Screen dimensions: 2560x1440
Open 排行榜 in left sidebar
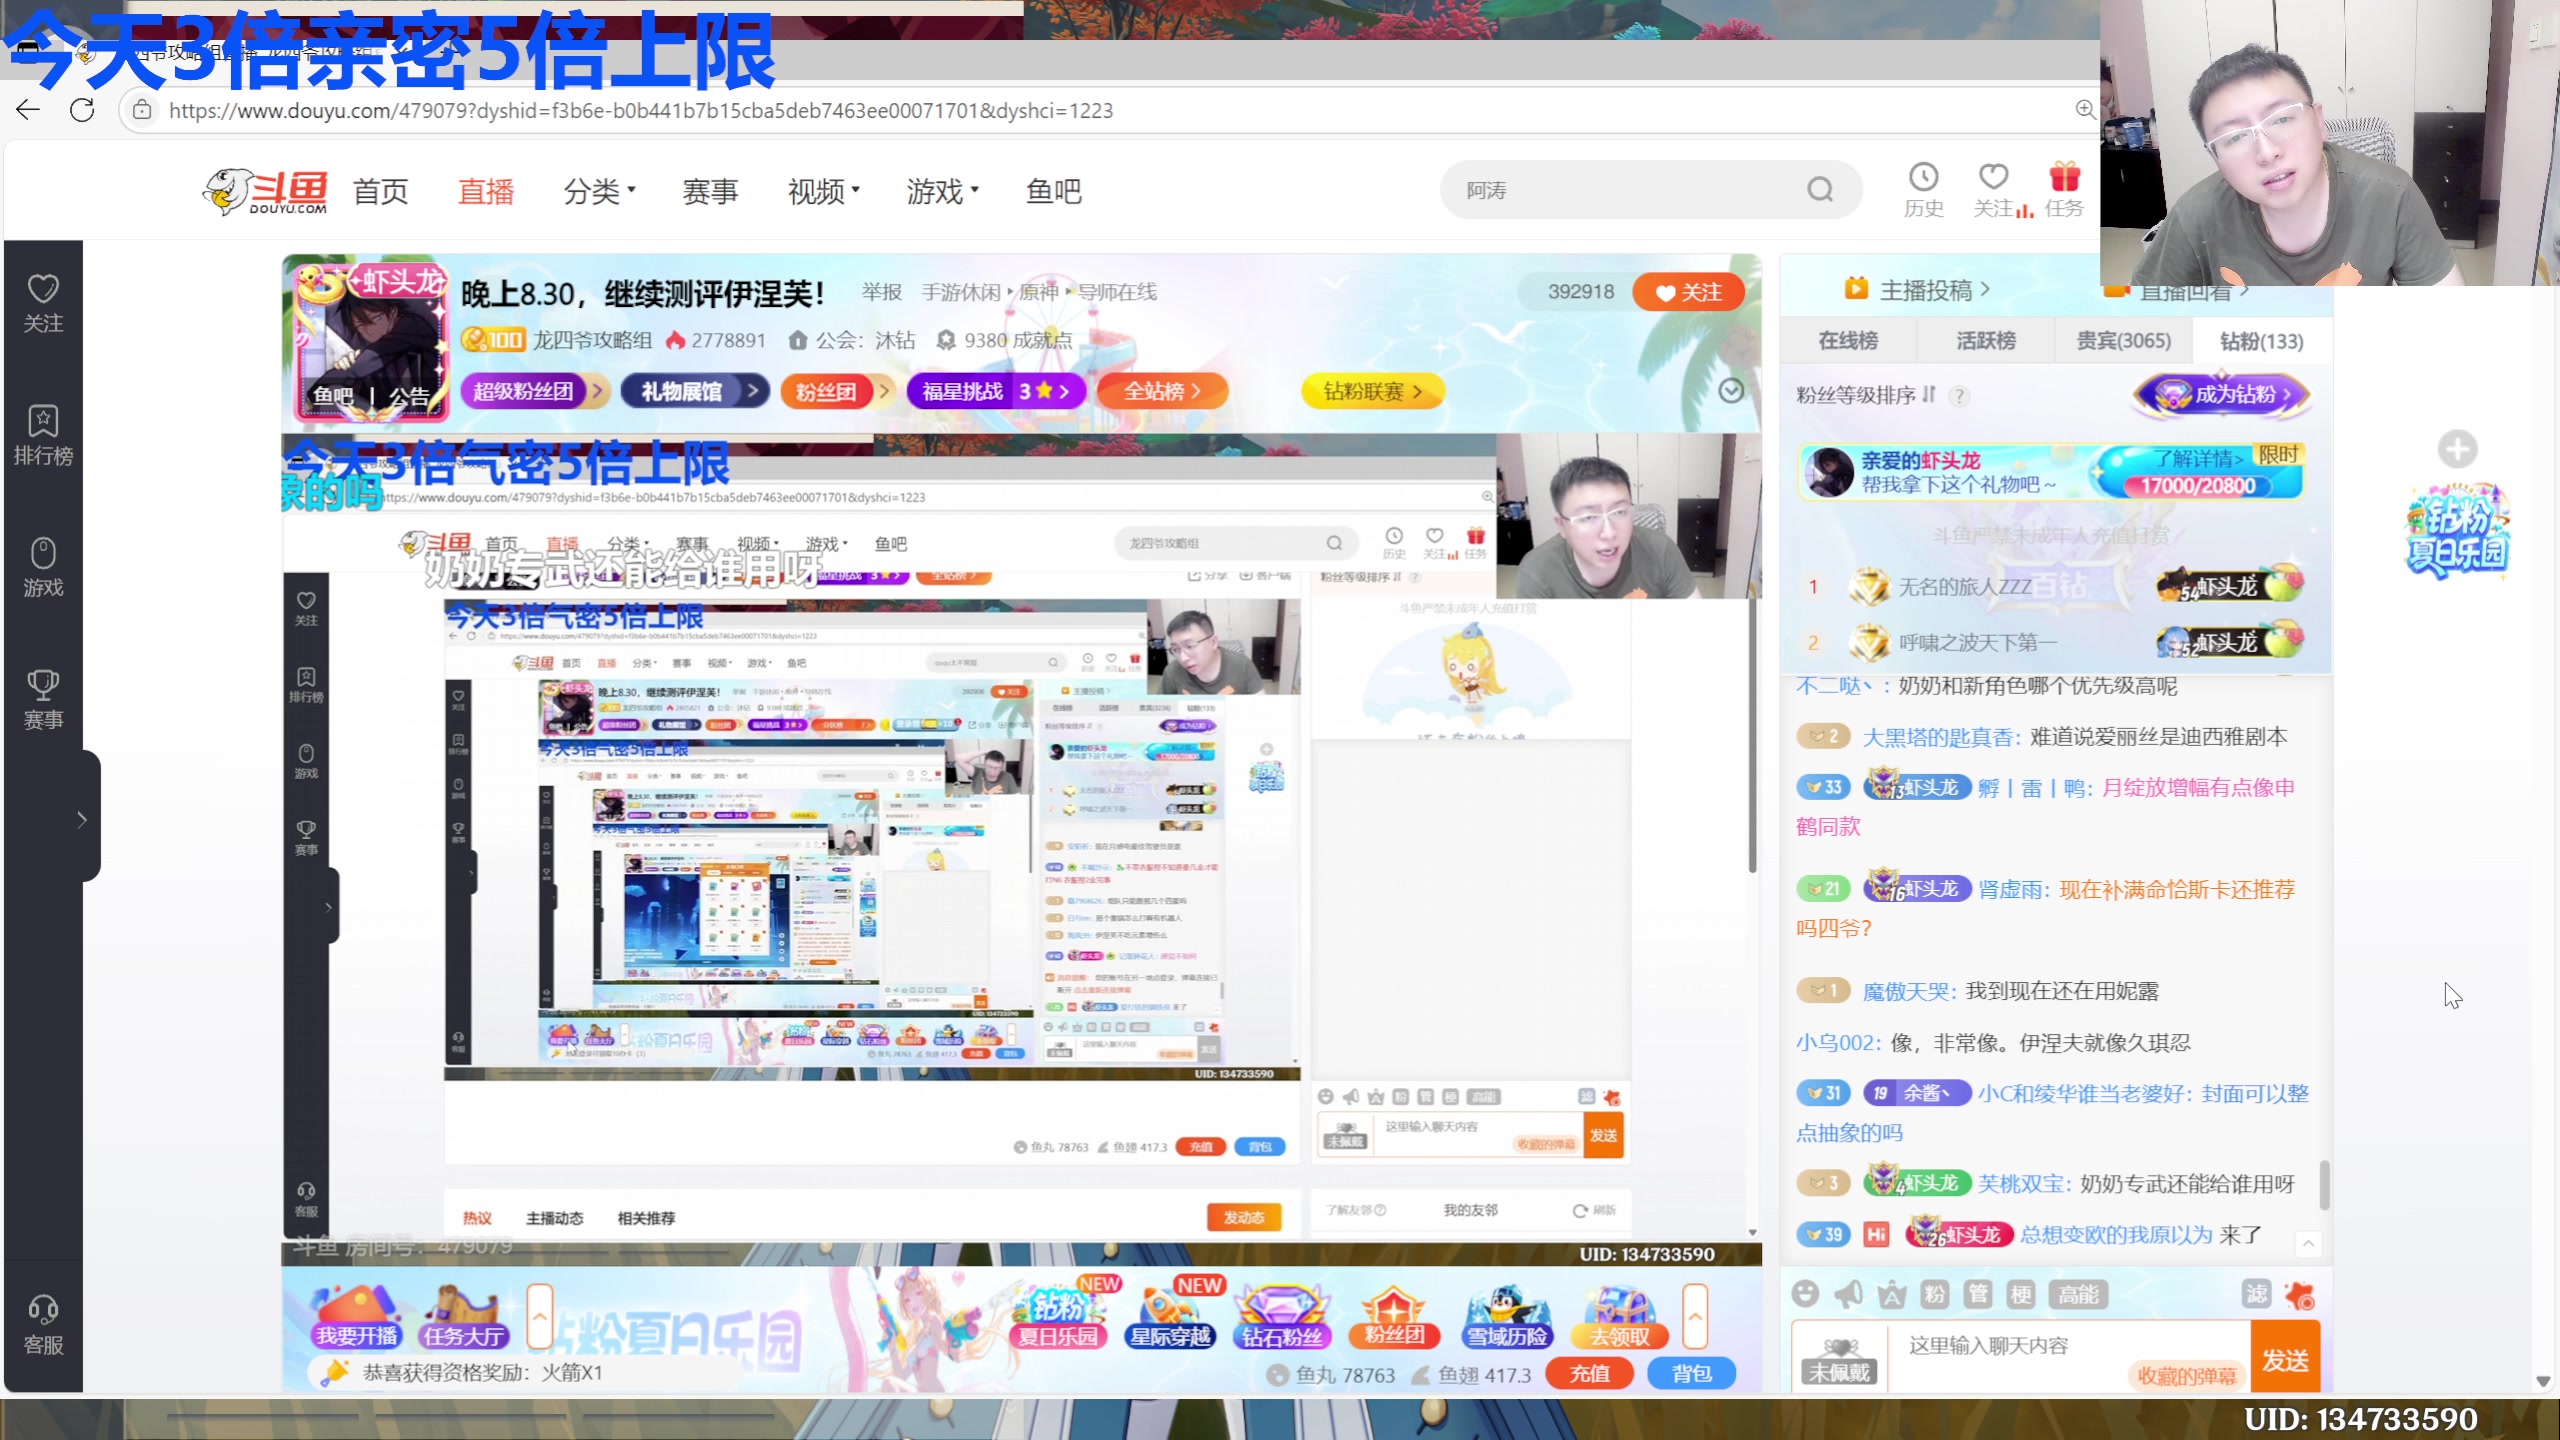click(43, 435)
